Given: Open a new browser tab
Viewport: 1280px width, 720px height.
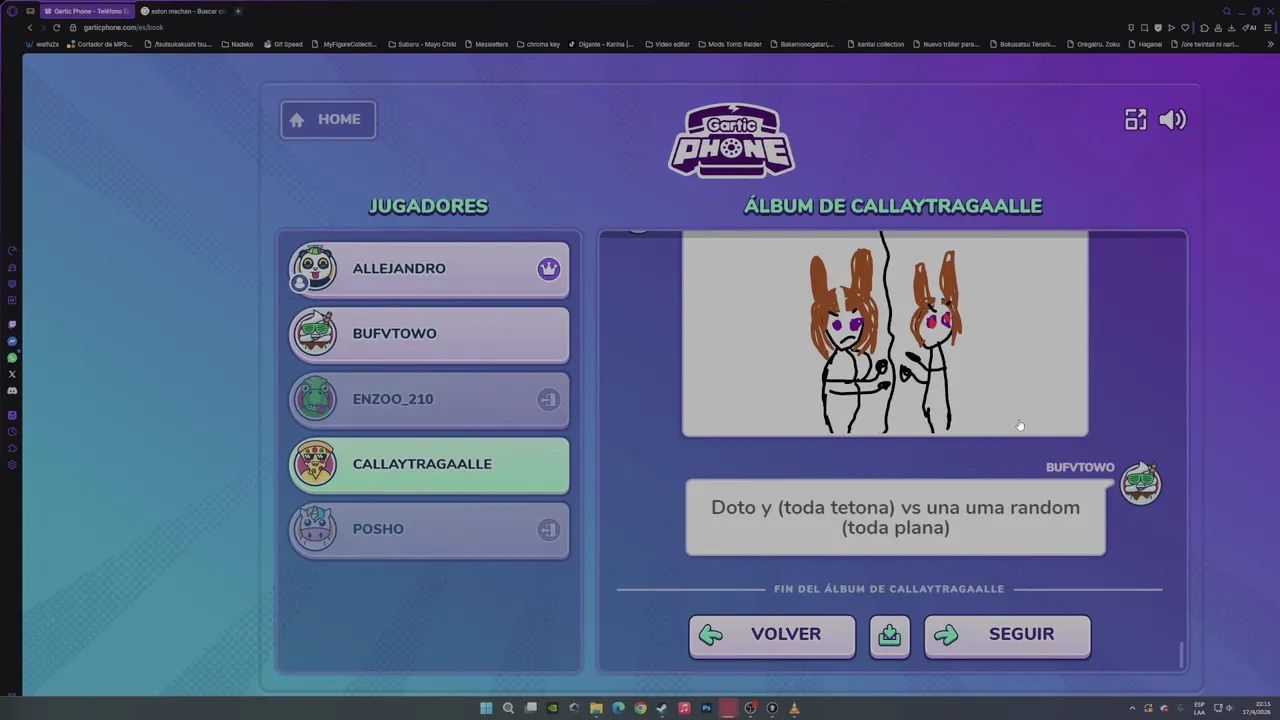Looking at the screenshot, I should pyautogui.click(x=238, y=11).
